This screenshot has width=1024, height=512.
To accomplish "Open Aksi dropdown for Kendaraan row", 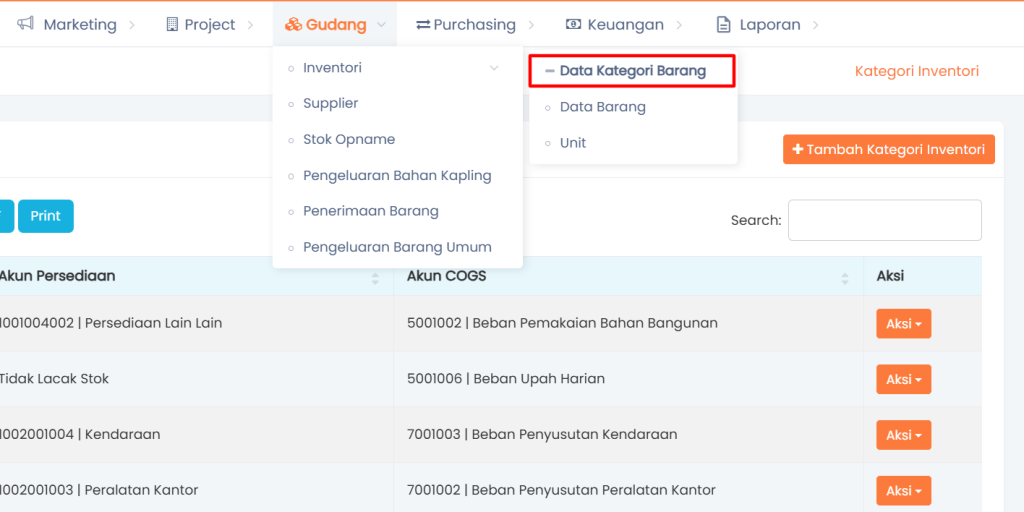I will point(903,435).
